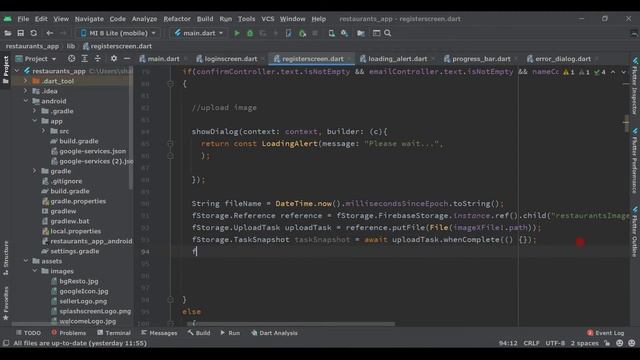
Task: Open the Tools menu
Action: click(x=246, y=19)
